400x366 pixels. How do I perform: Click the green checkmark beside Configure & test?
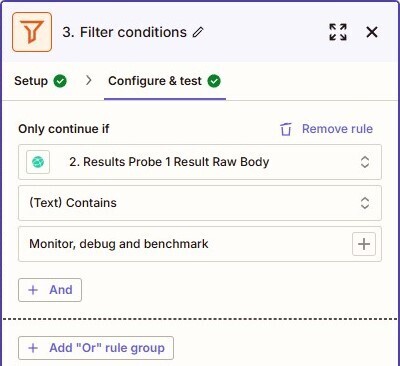pyautogui.click(x=214, y=81)
